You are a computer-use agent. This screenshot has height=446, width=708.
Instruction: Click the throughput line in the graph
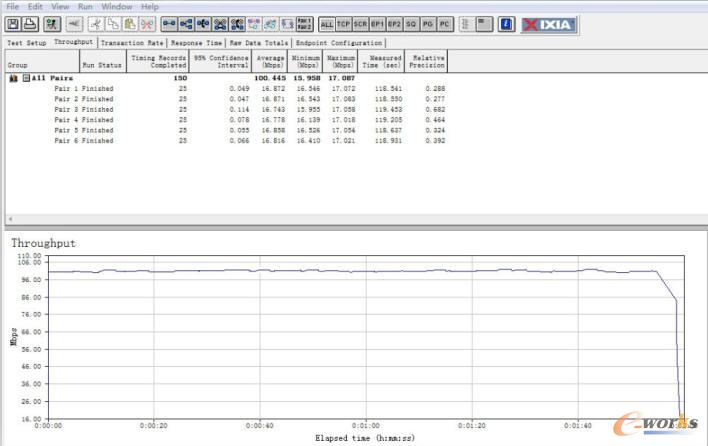[x=400, y=270]
